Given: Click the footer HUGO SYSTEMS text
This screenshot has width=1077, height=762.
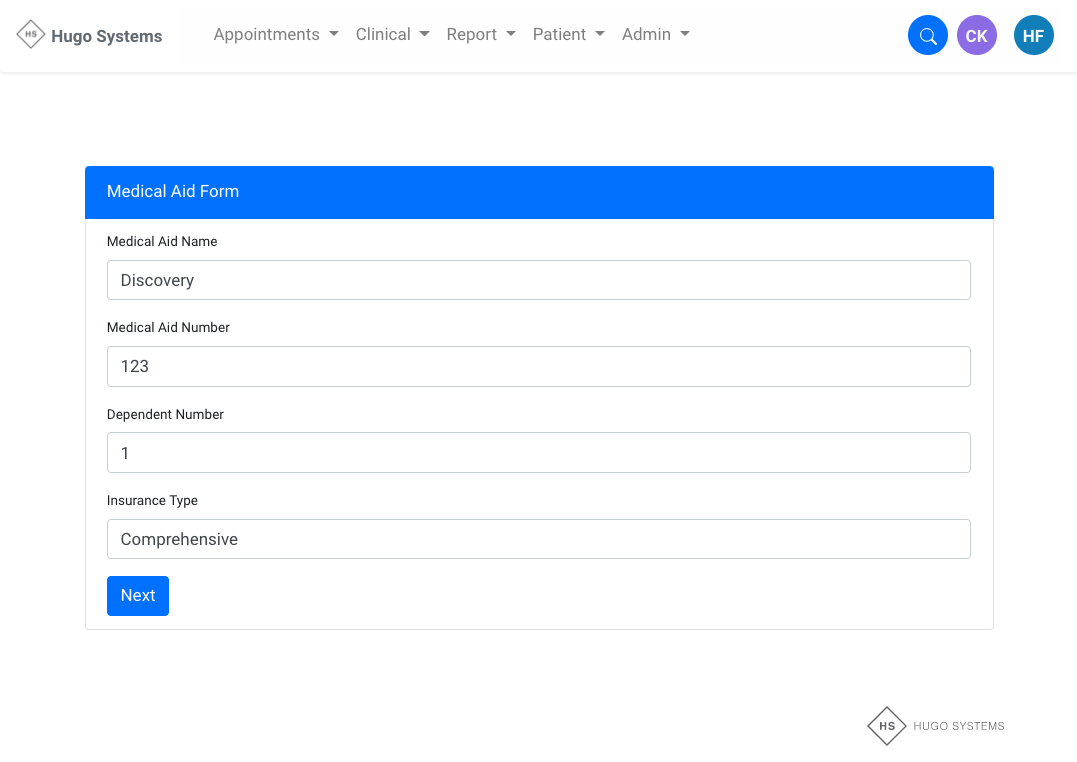Looking at the screenshot, I should 958,726.
